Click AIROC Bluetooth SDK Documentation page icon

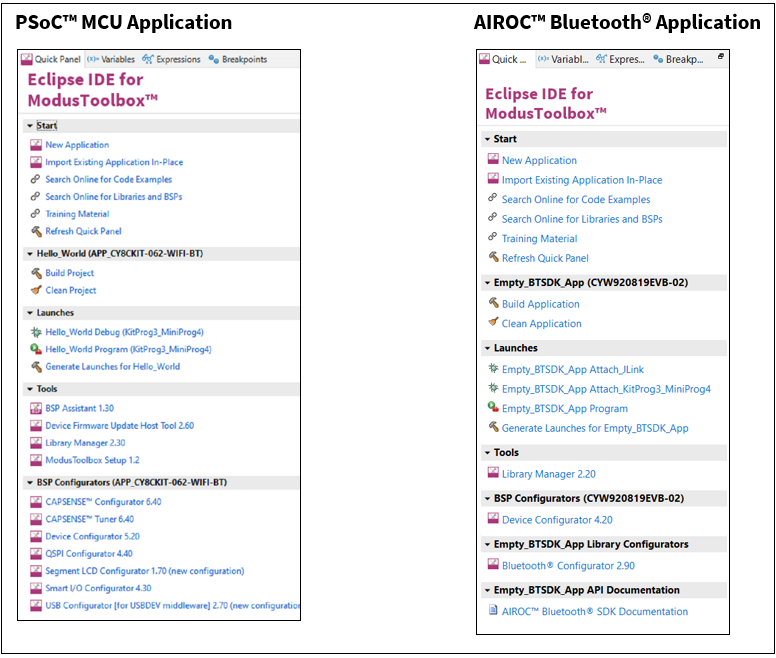pos(493,610)
